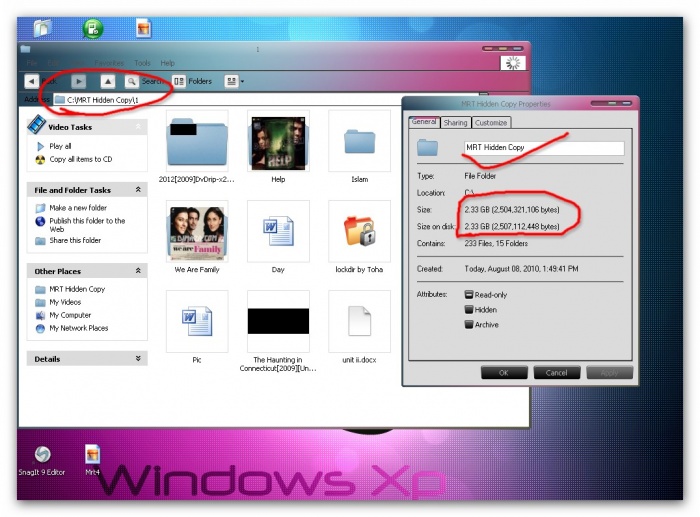The height and width of the screenshot is (517, 700).
Task: Click the Apply button
Action: click(x=609, y=372)
